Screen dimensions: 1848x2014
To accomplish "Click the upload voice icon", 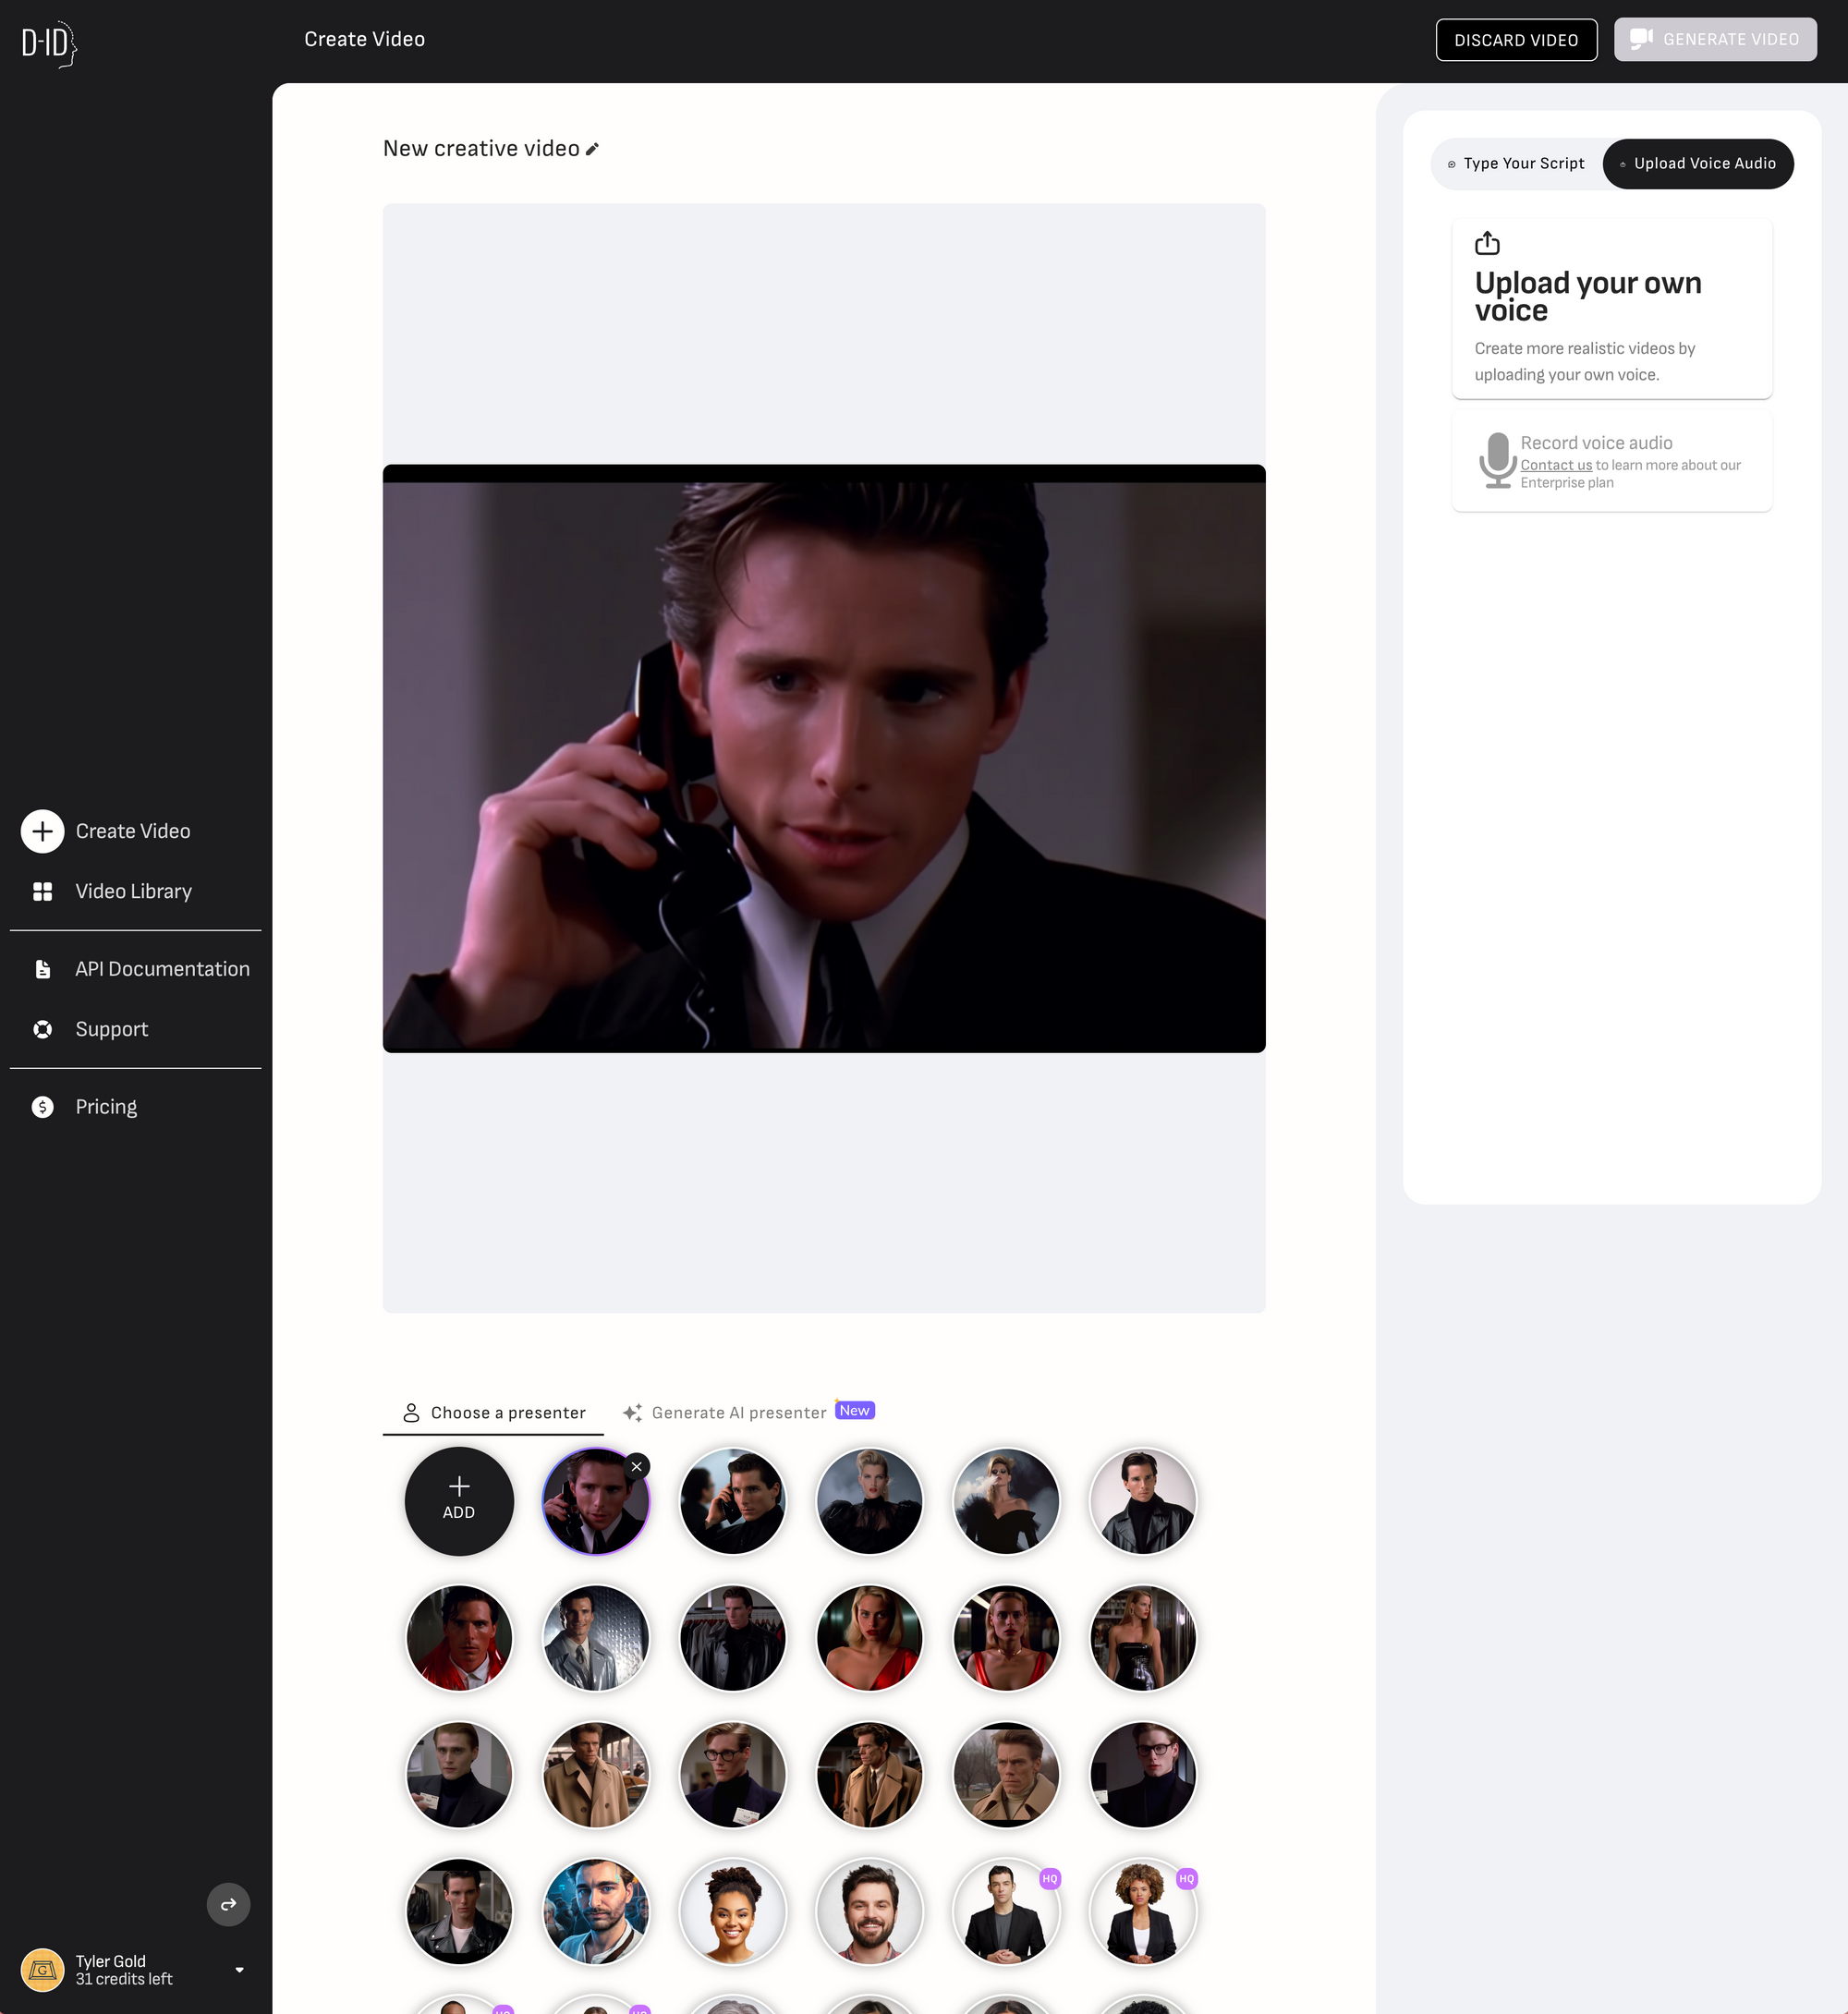I will click(x=1487, y=243).
